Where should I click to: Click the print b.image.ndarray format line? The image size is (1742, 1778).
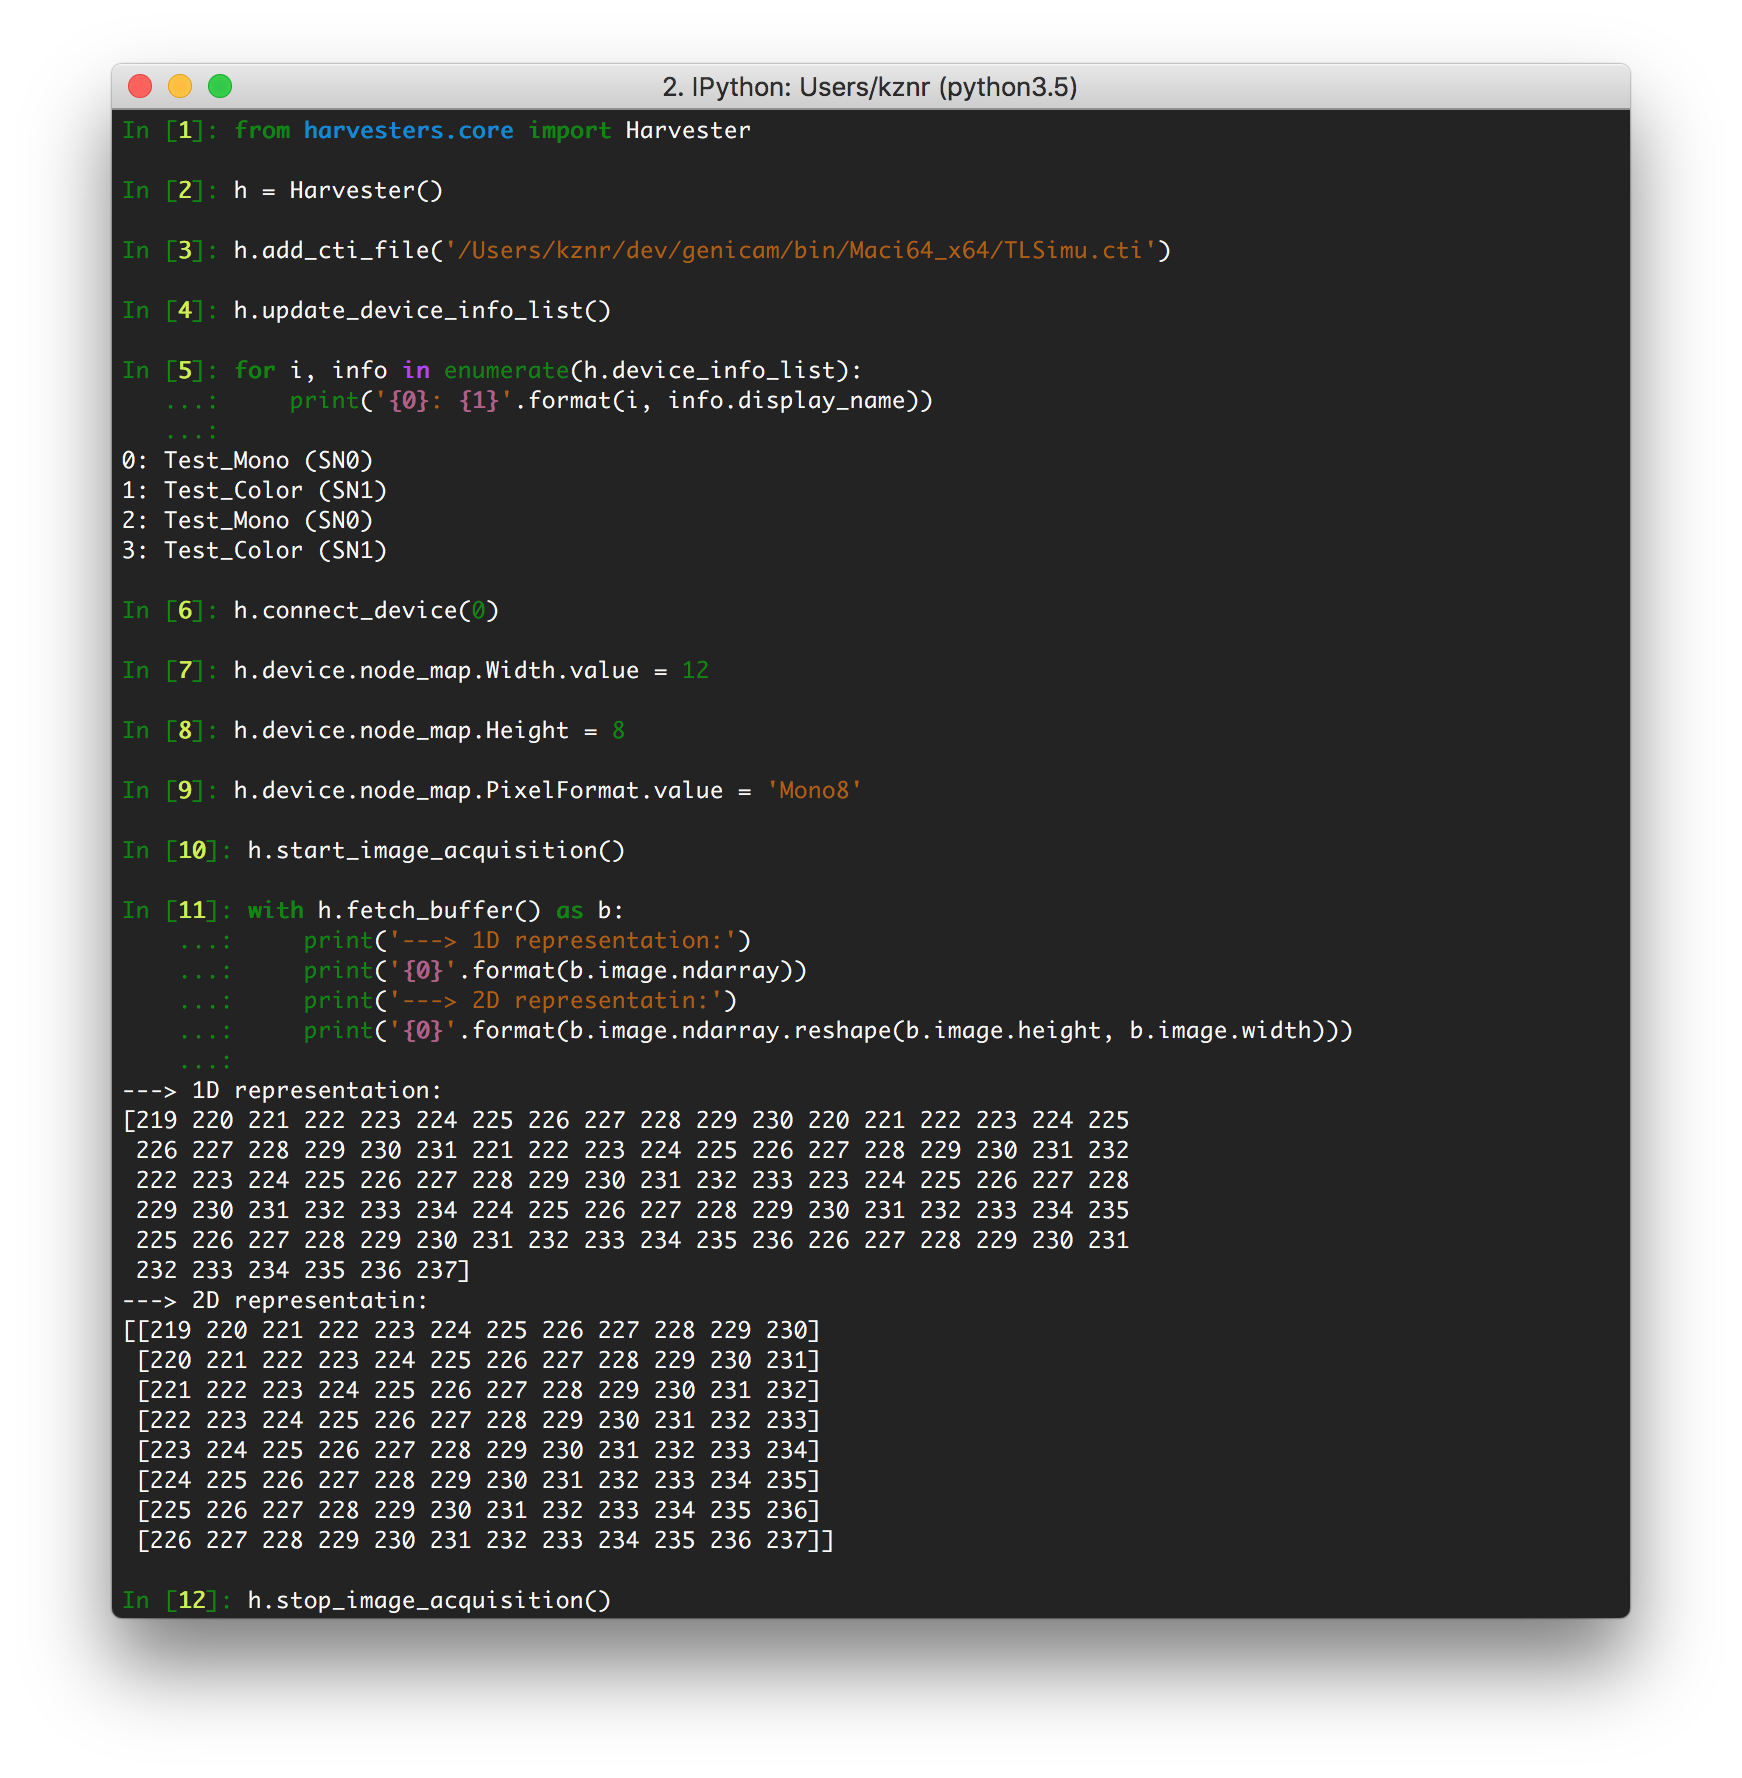point(555,971)
